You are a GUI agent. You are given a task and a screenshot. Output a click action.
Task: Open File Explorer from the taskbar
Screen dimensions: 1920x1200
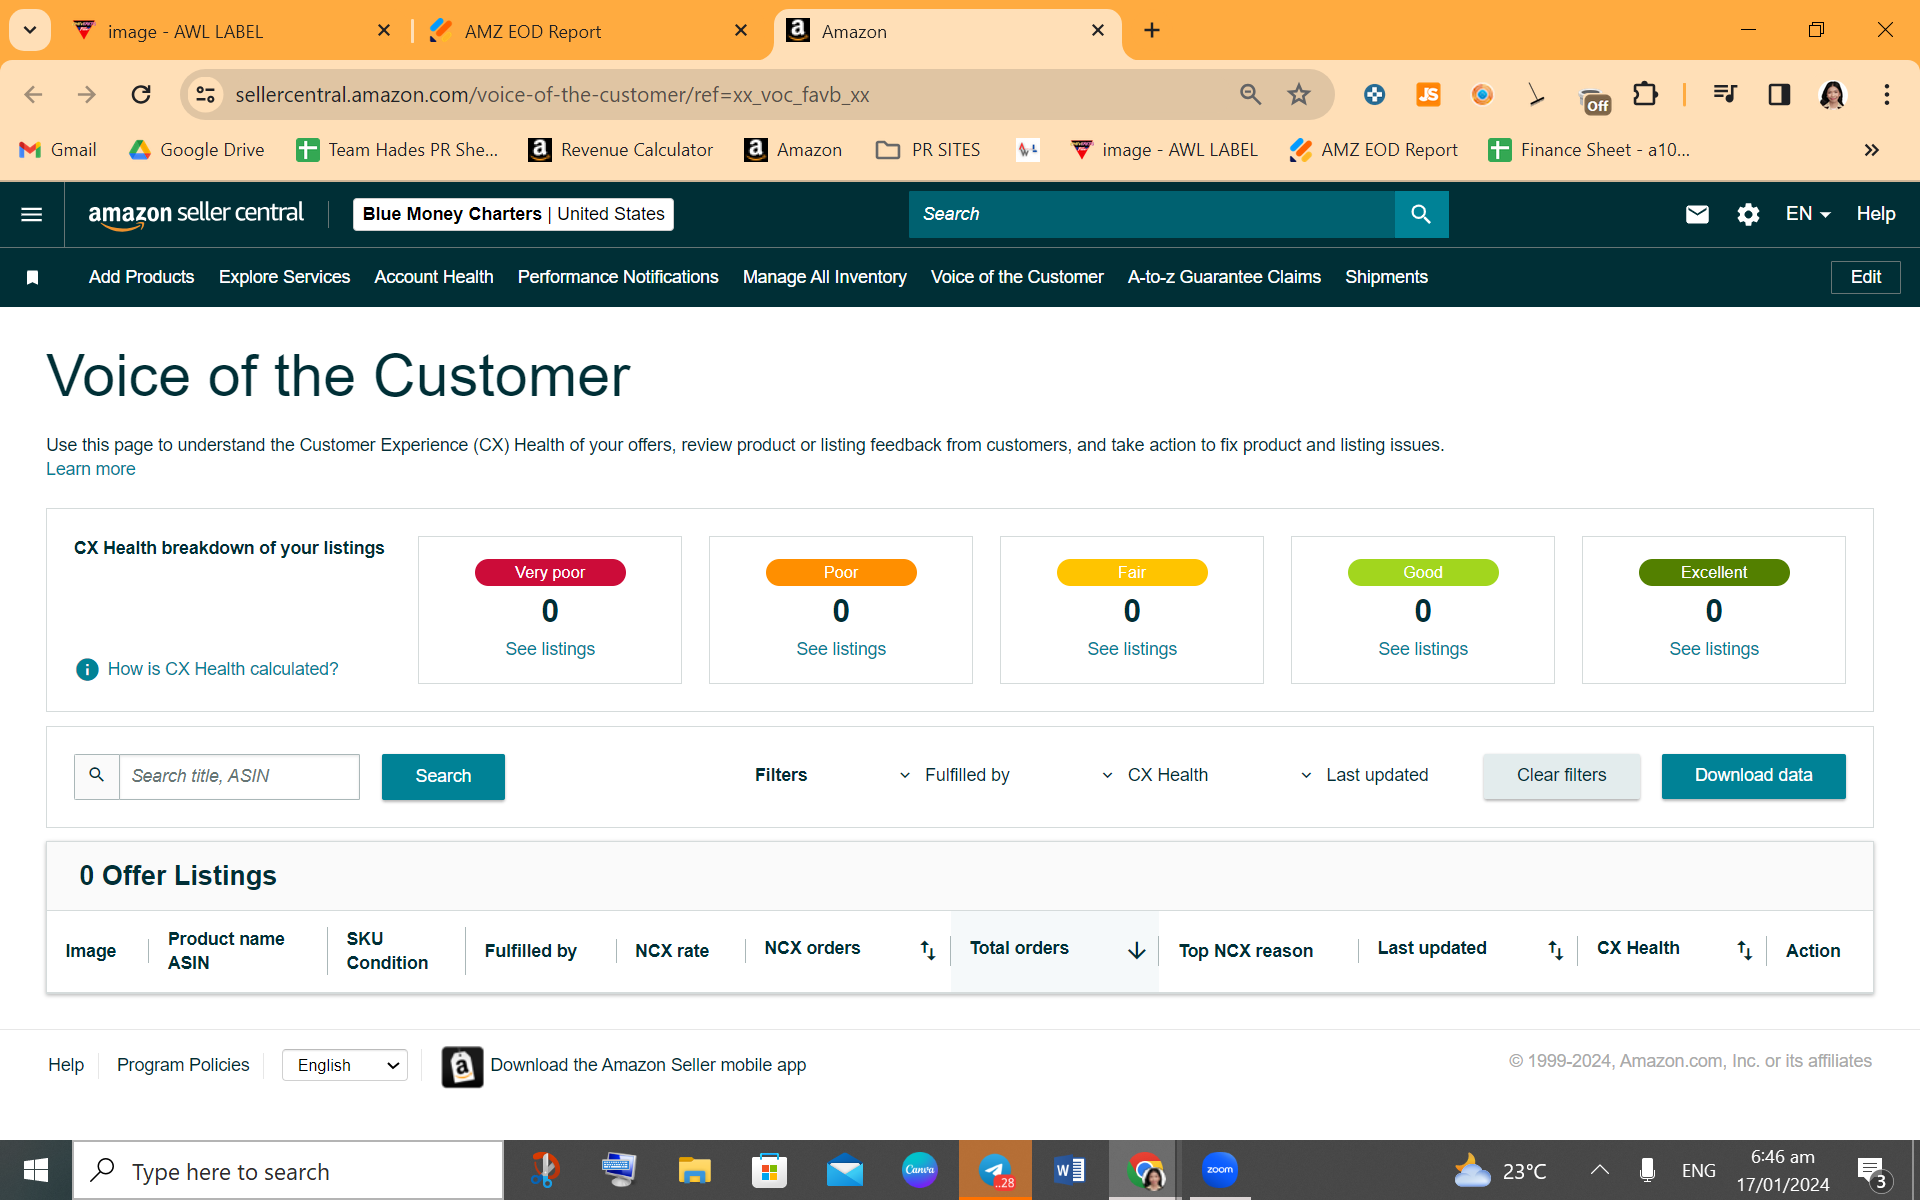click(694, 1170)
